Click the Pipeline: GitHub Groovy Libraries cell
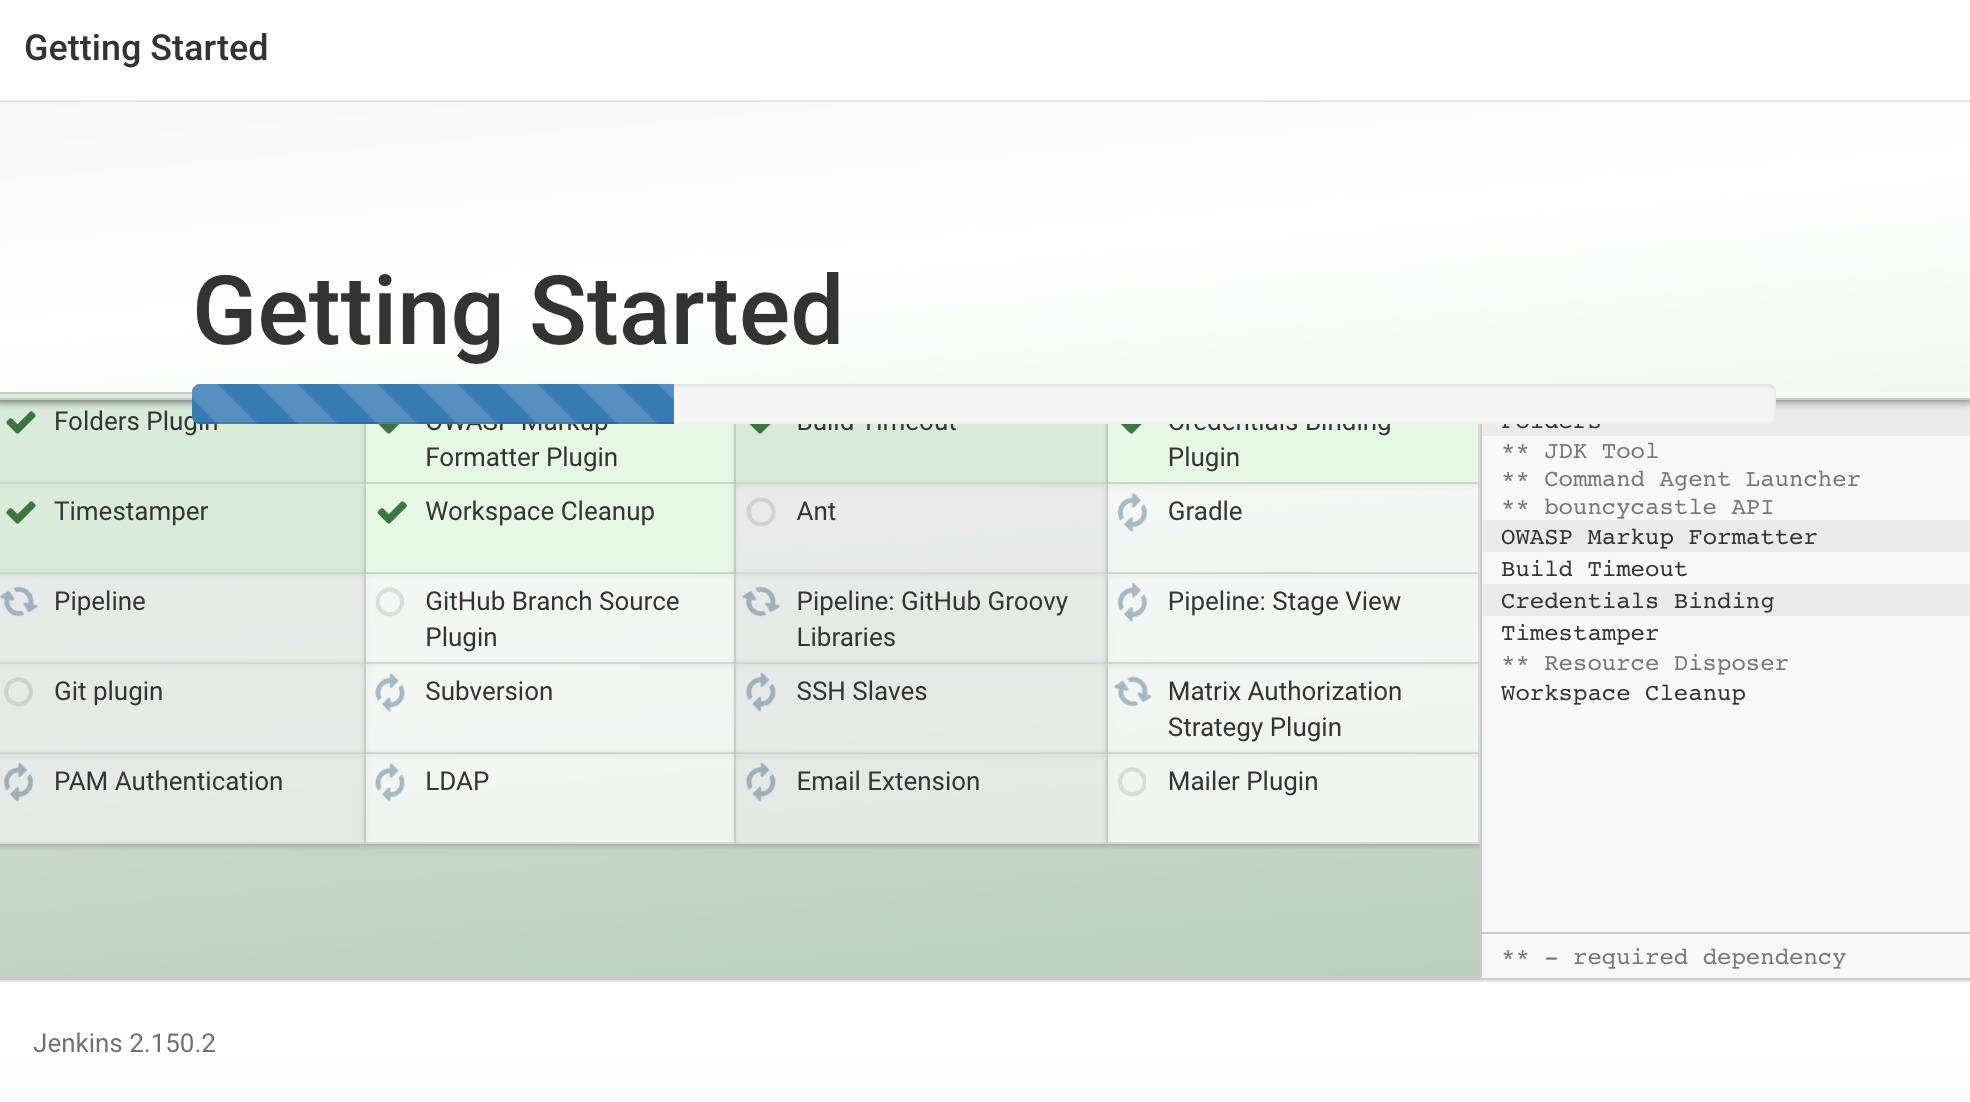This screenshot has height=1102, width=1970. tap(921, 619)
